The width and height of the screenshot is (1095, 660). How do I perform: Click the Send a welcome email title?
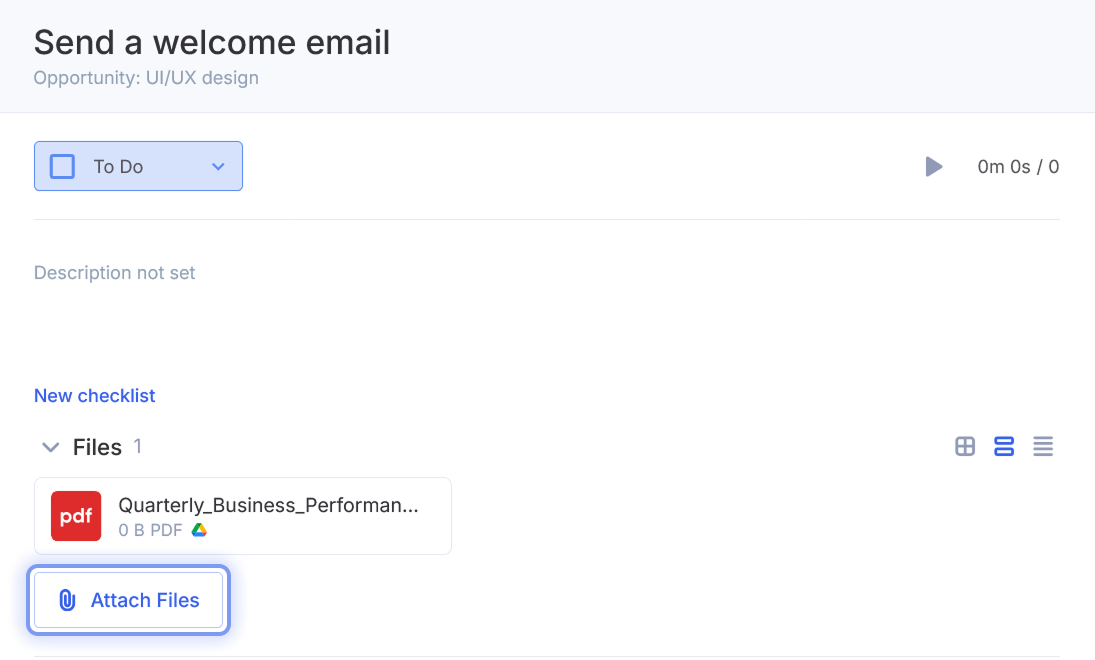click(212, 42)
